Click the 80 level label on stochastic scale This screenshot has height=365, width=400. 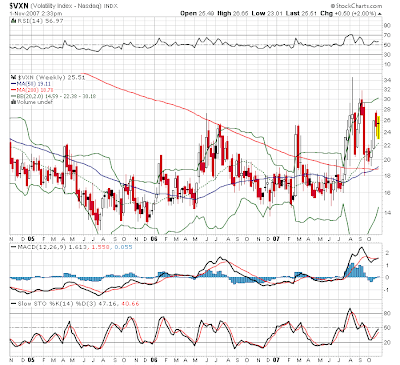click(387, 314)
